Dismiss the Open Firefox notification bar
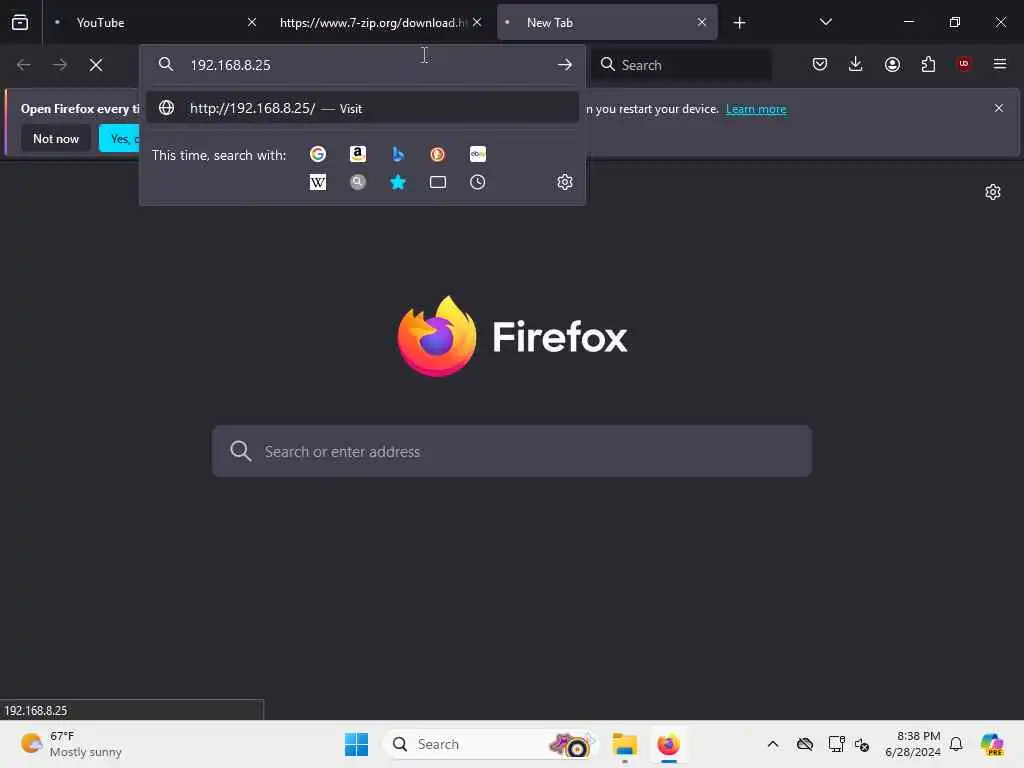Viewport: 1024px width, 768px height. tap(999, 108)
